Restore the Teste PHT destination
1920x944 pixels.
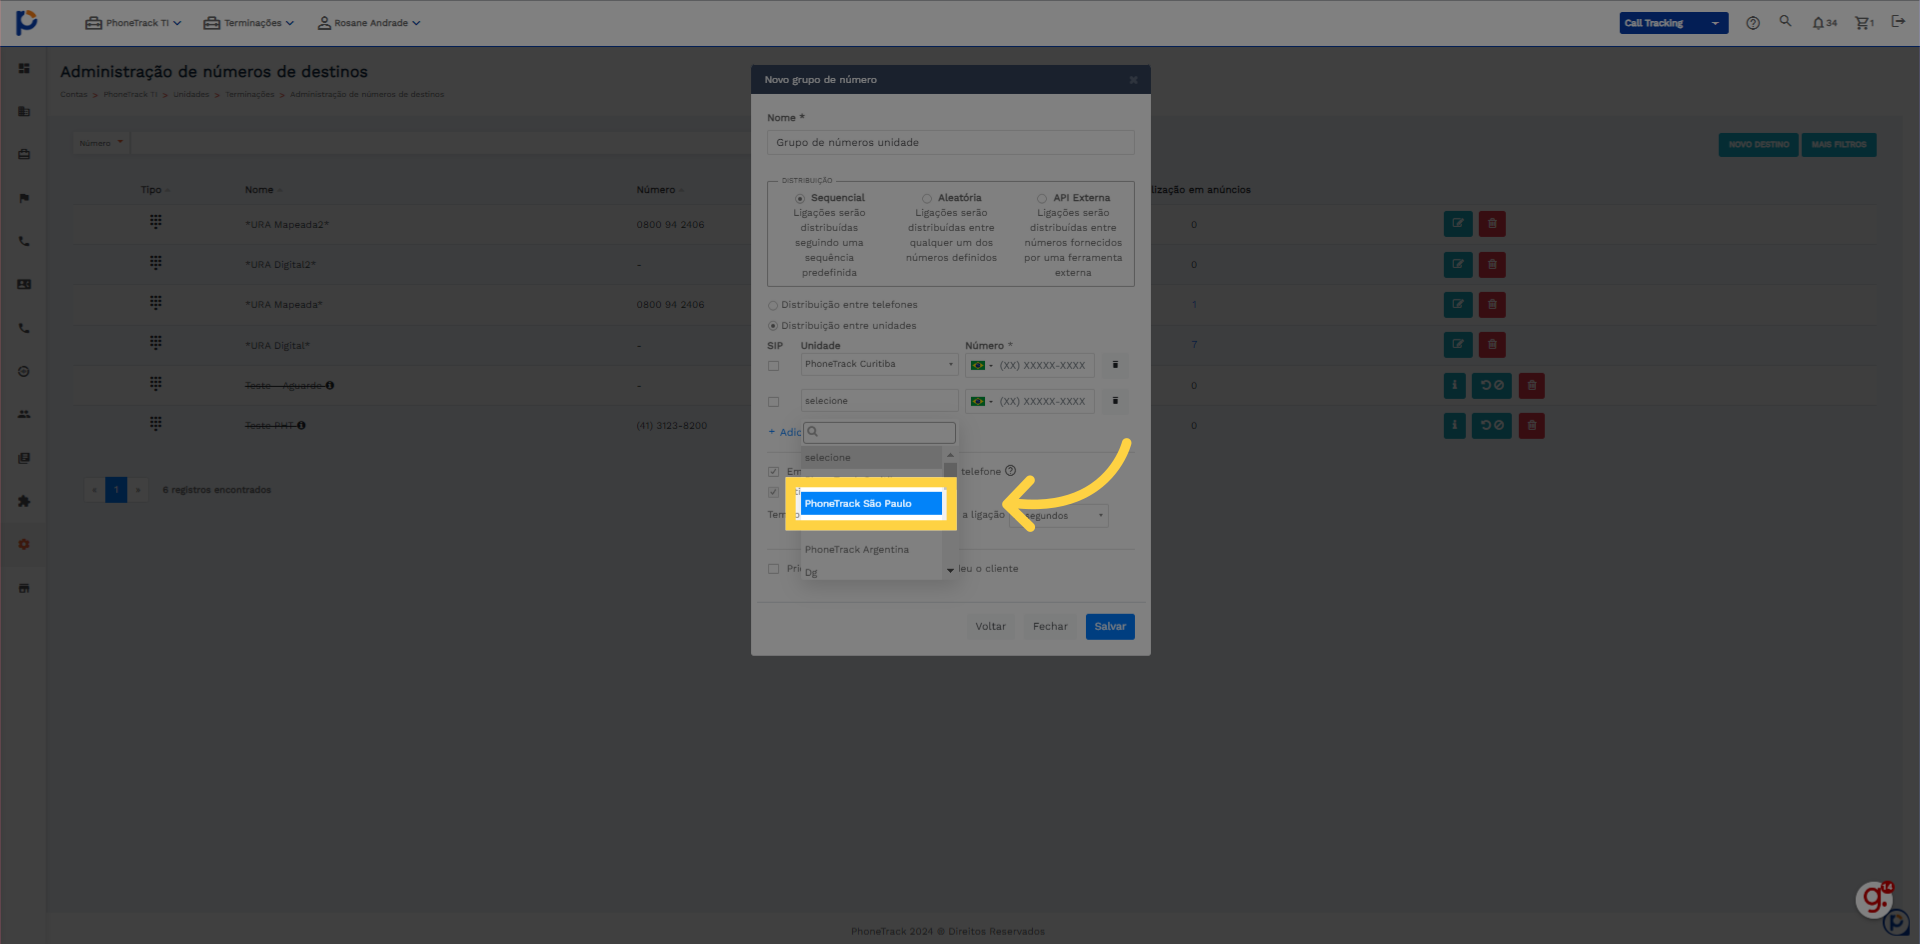click(x=1492, y=426)
